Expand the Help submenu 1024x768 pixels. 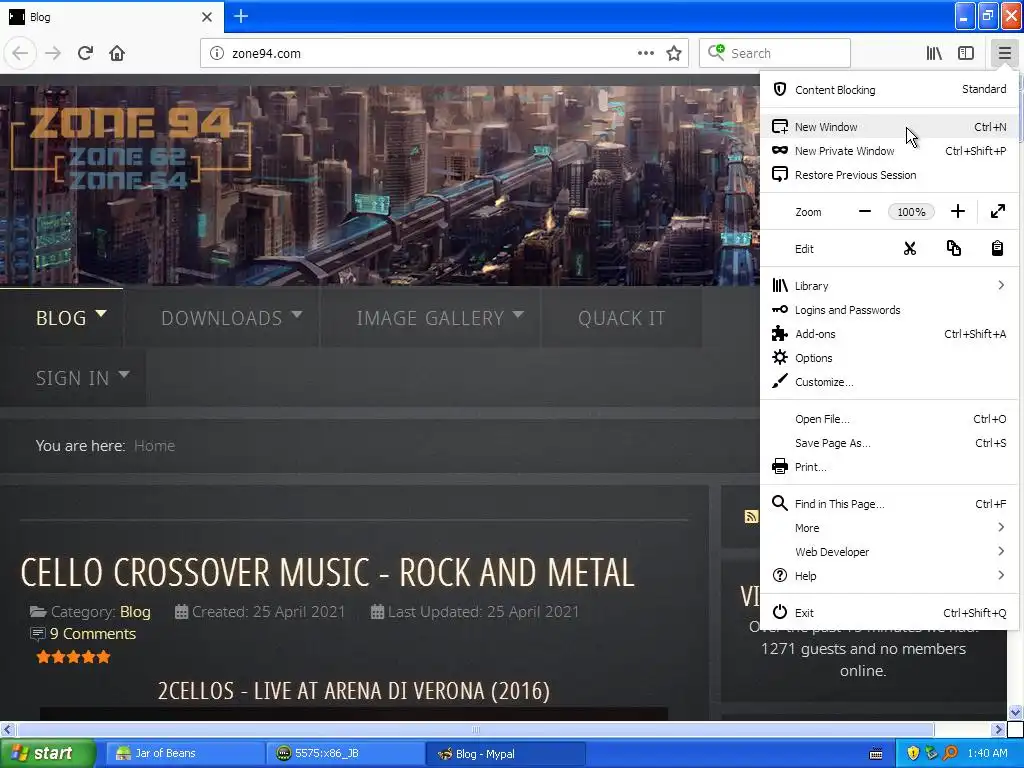889,575
